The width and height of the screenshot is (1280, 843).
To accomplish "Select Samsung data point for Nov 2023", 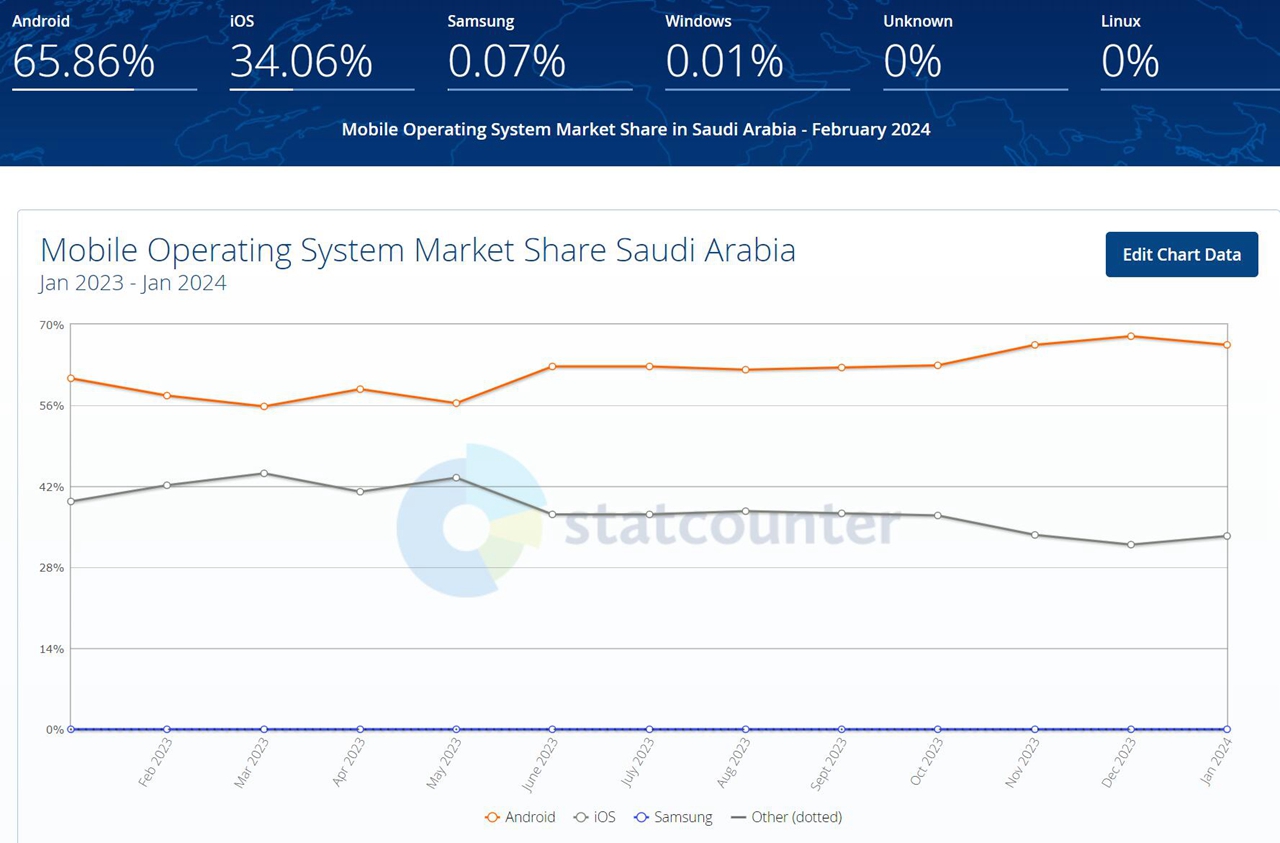I will [1035, 729].
